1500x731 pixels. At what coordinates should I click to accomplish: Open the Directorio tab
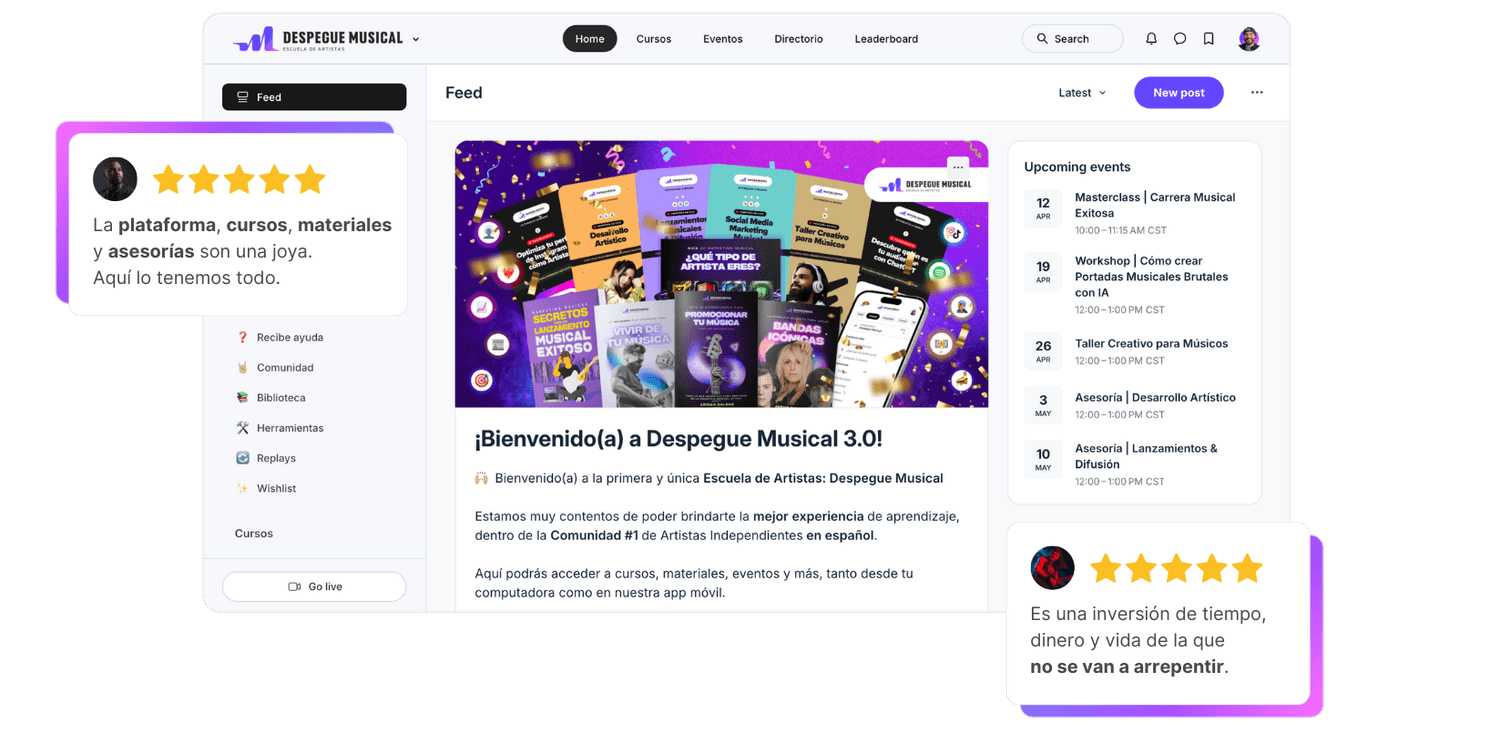pyautogui.click(x=799, y=39)
